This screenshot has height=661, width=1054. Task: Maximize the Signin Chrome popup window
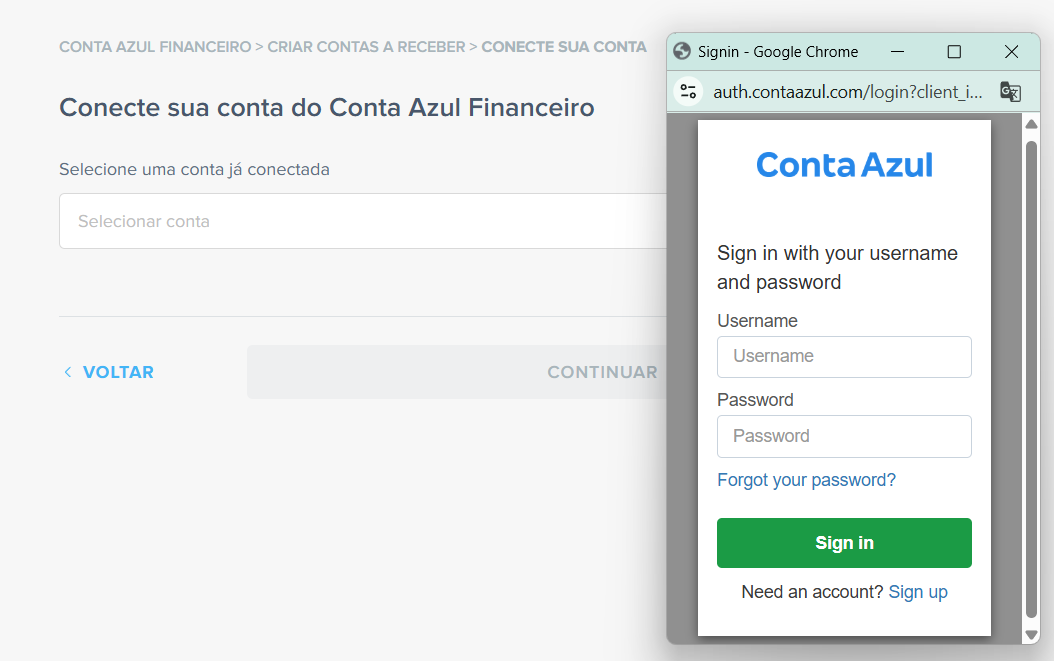click(x=954, y=52)
